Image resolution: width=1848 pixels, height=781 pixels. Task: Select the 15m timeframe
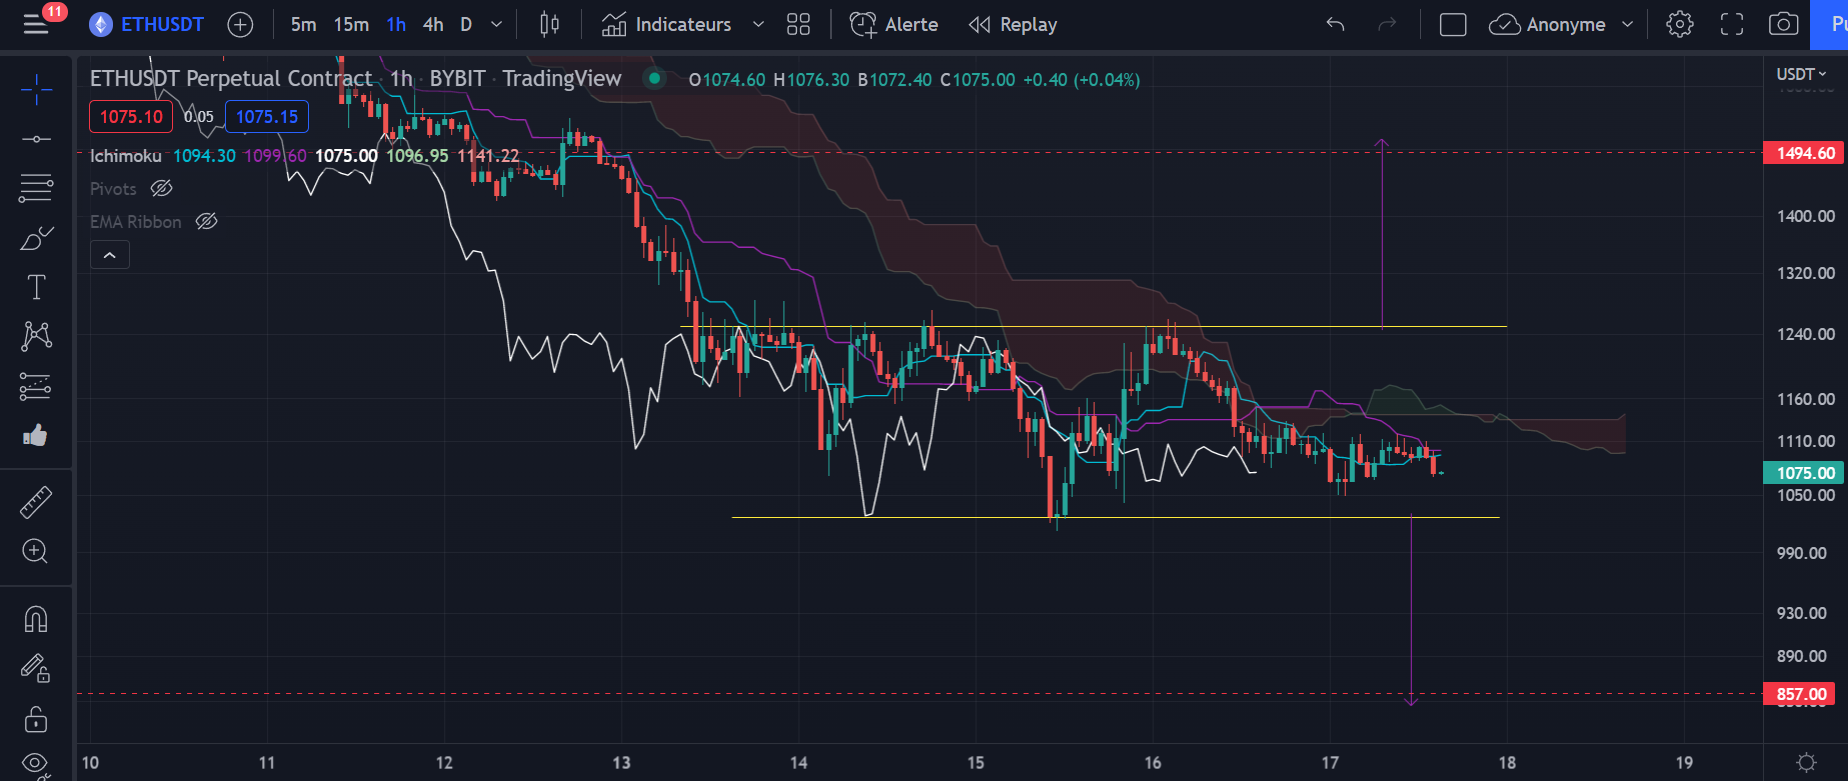[351, 25]
